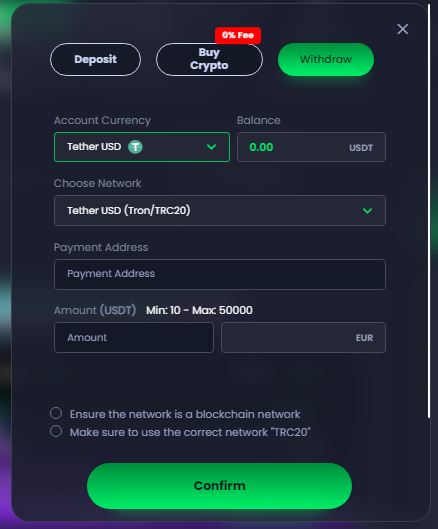Image resolution: width=438 pixels, height=529 pixels.
Task: Confirm the withdrawal with green button
Action: [219, 486]
